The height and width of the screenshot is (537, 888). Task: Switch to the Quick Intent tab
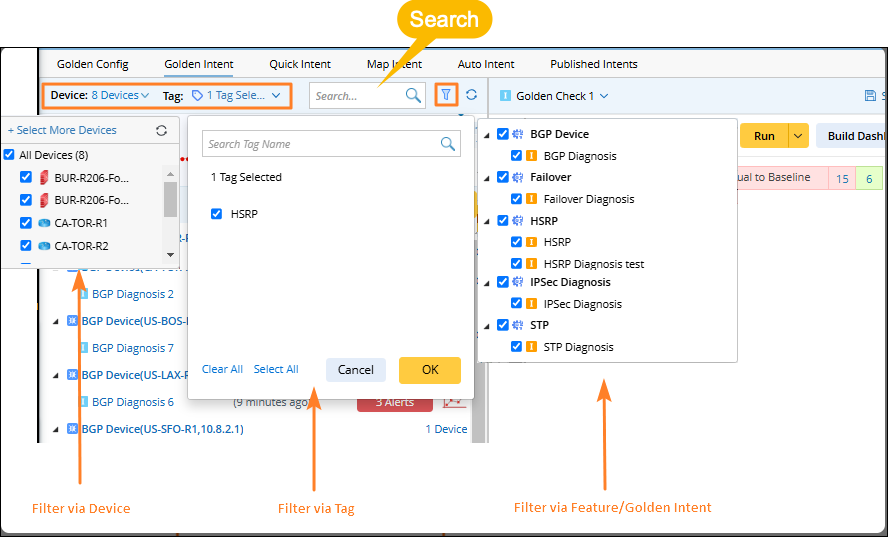coord(300,64)
